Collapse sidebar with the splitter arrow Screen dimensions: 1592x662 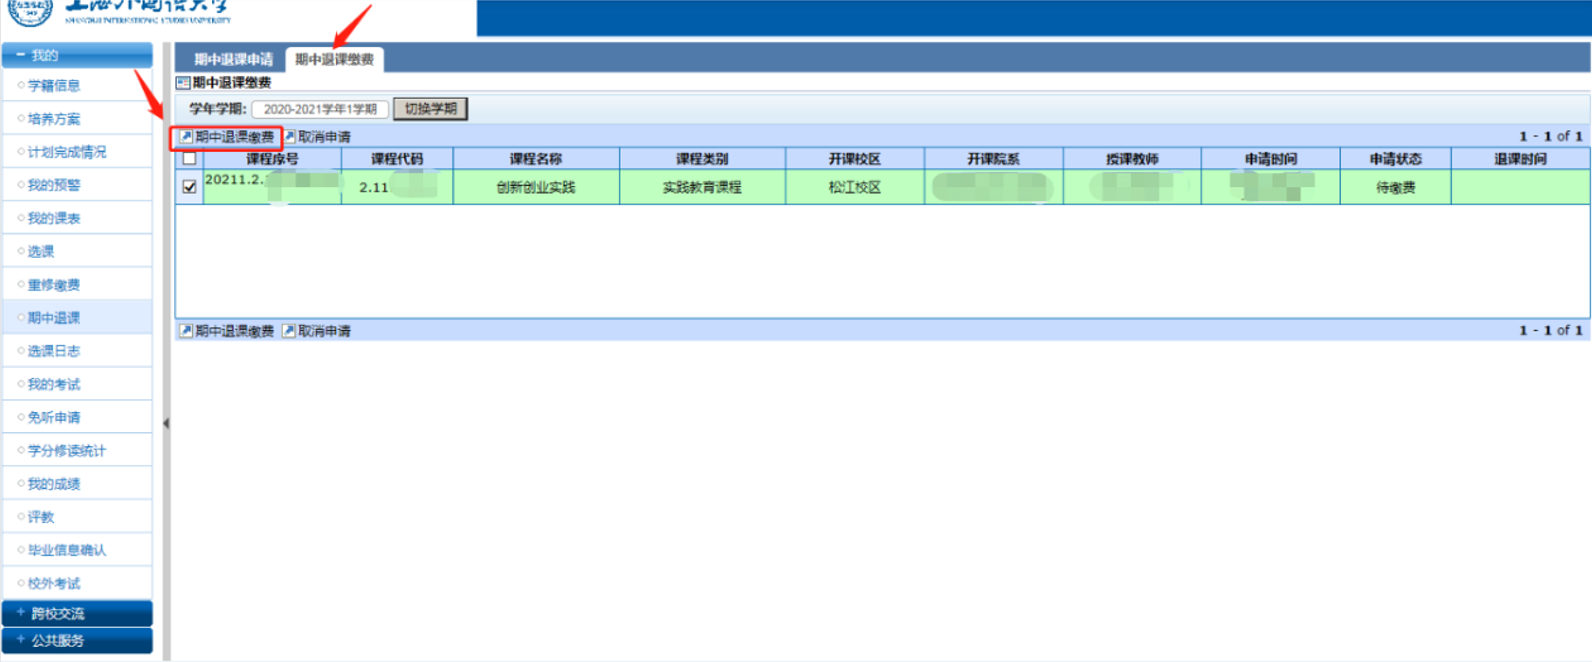pyautogui.click(x=166, y=423)
